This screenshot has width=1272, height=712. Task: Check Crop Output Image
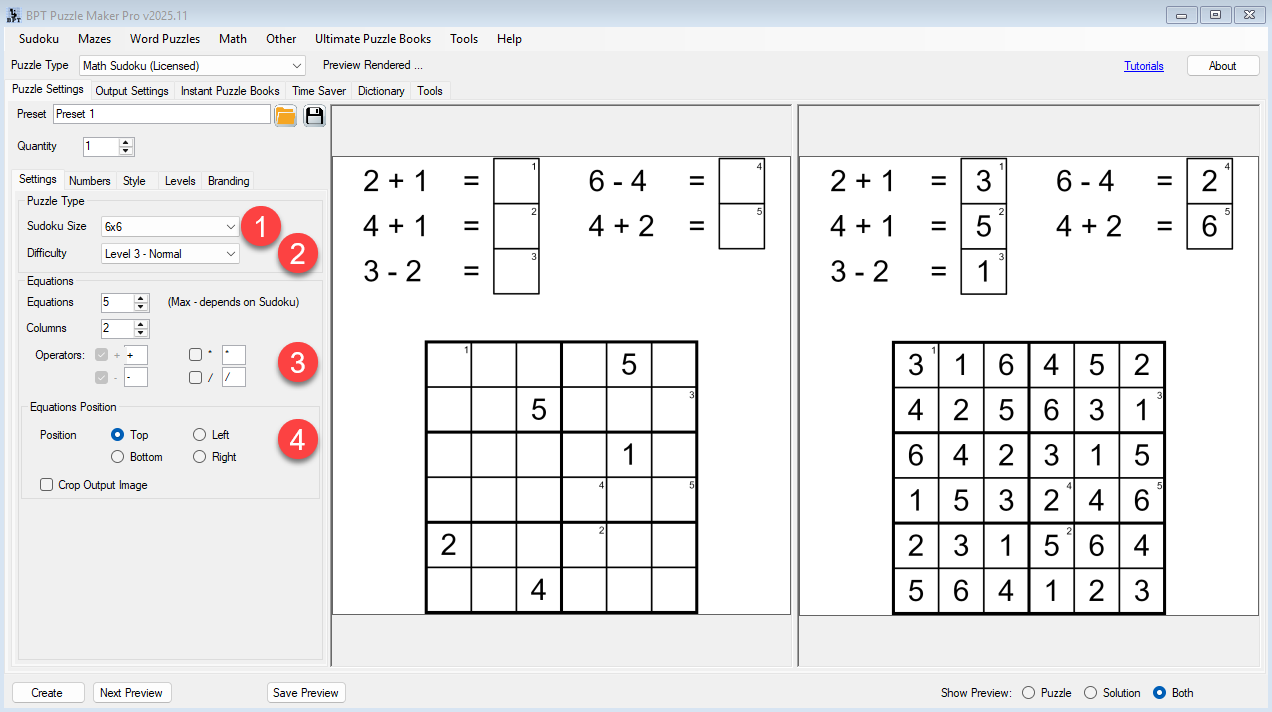(46, 484)
